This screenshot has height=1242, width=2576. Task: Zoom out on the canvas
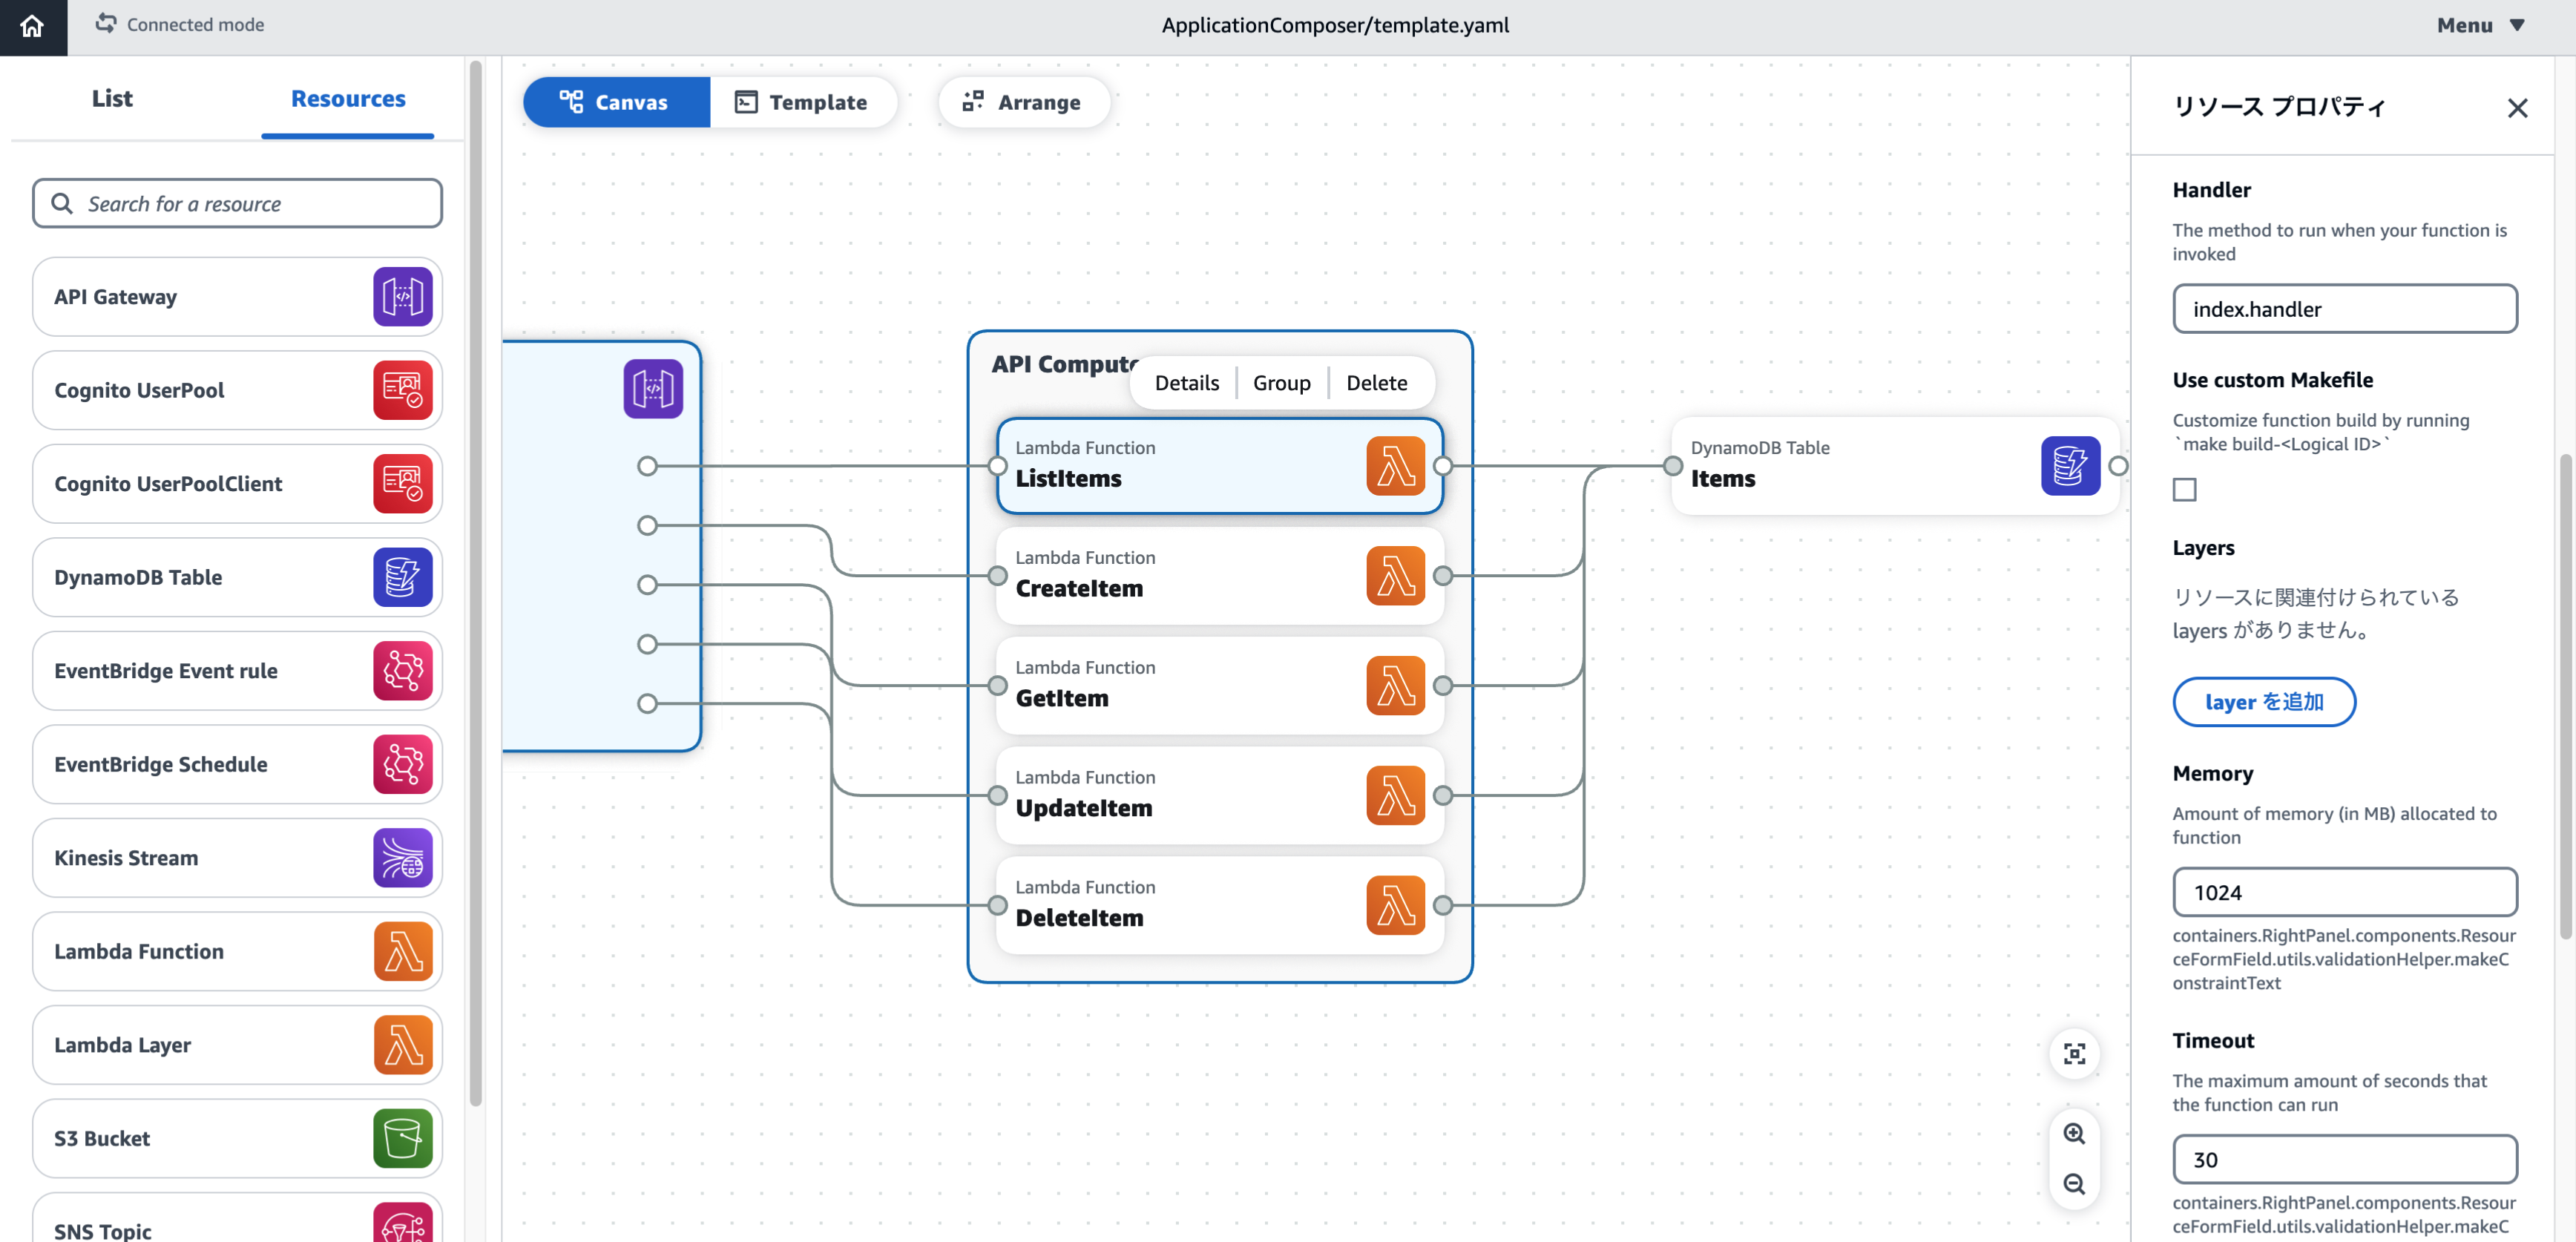click(x=2074, y=1184)
